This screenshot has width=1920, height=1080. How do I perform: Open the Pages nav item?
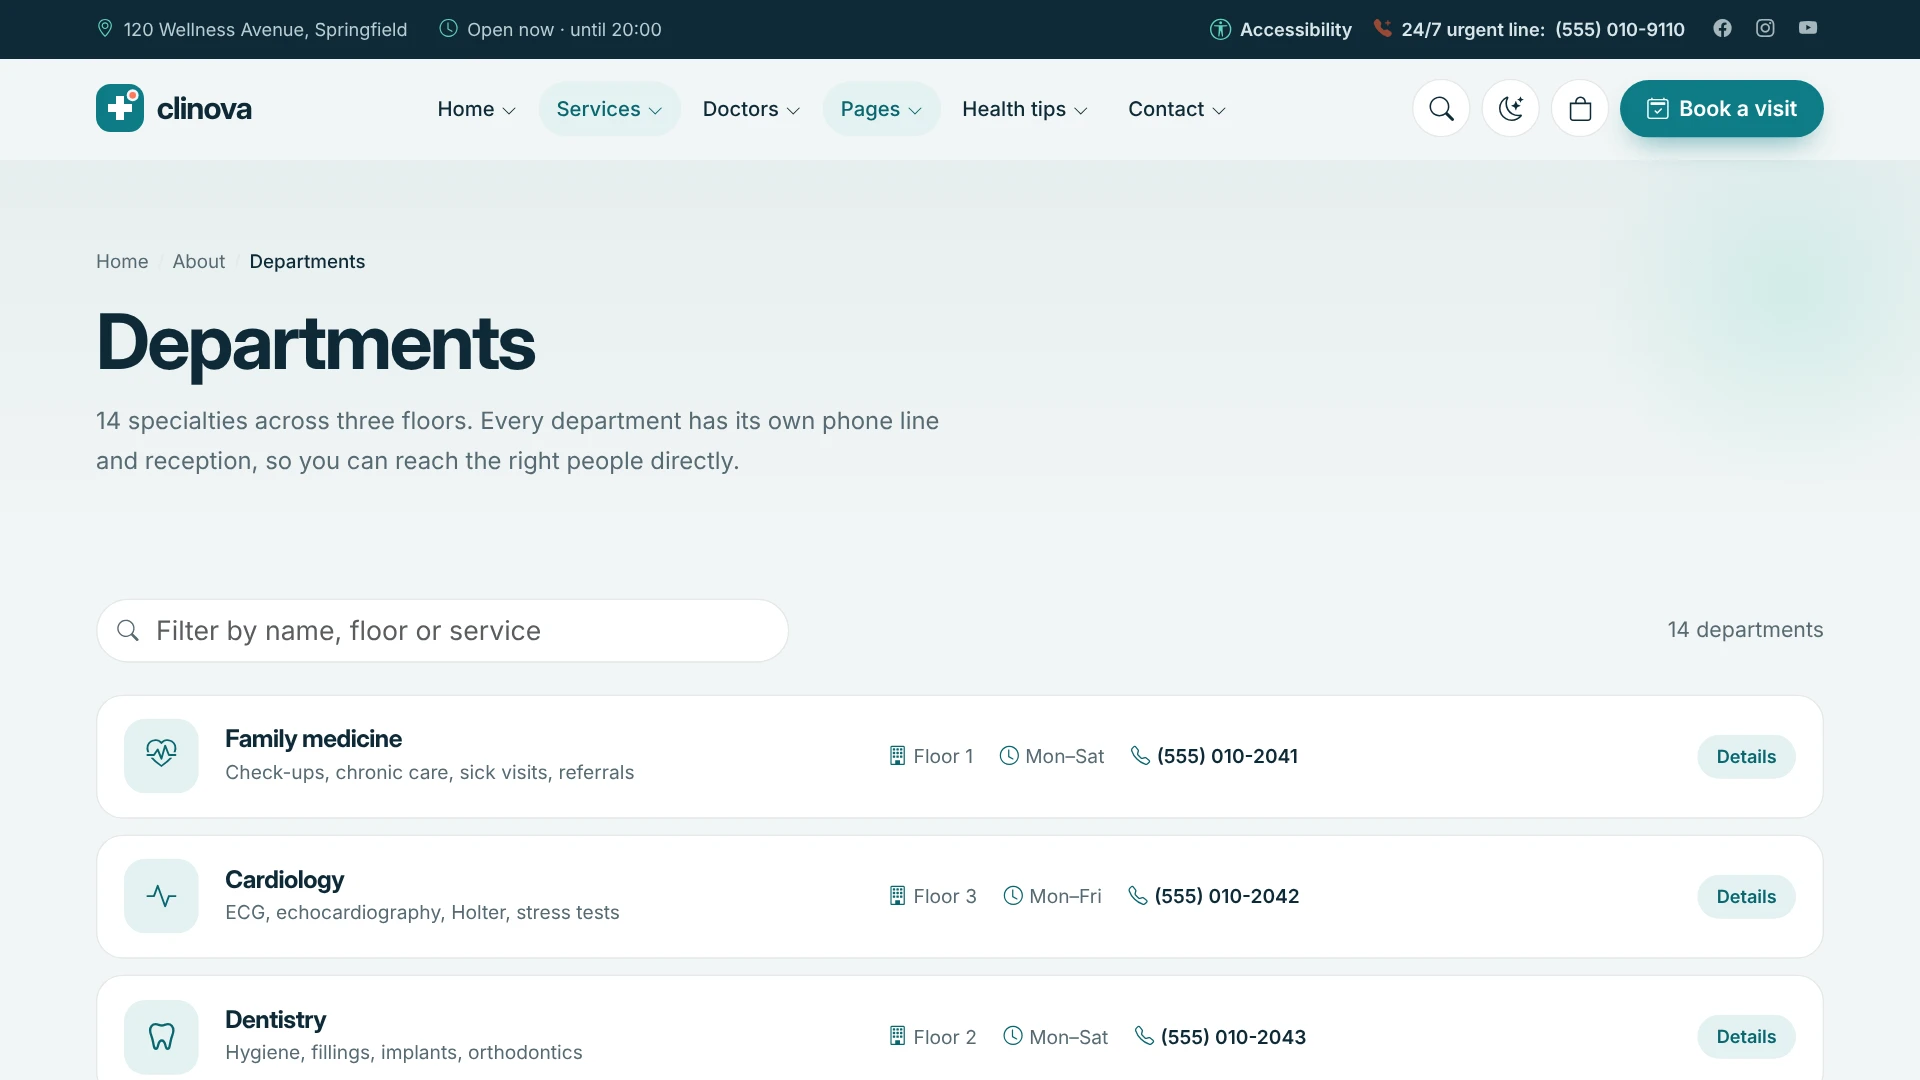[x=881, y=109]
